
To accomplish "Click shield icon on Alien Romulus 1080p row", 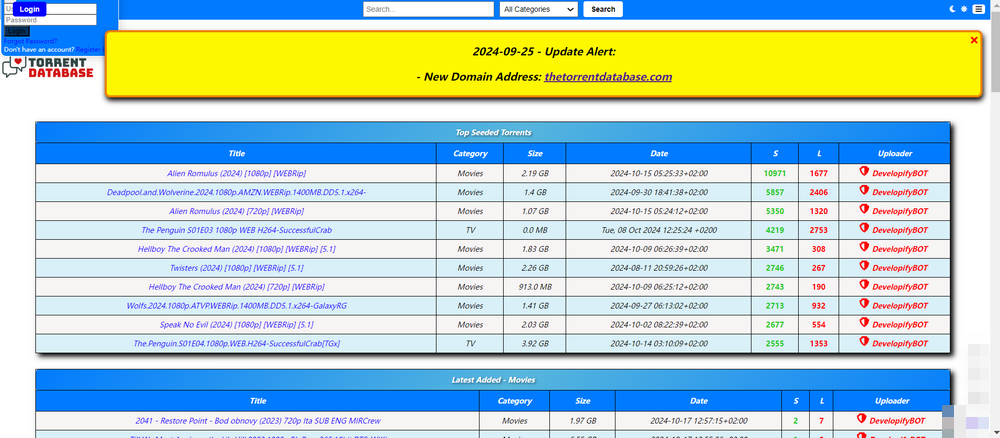I will point(864,171).
